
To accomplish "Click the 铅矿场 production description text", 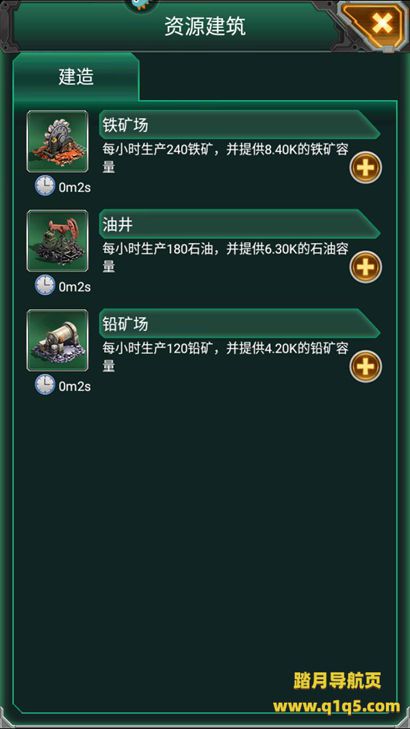I will (x=225, y=357).
